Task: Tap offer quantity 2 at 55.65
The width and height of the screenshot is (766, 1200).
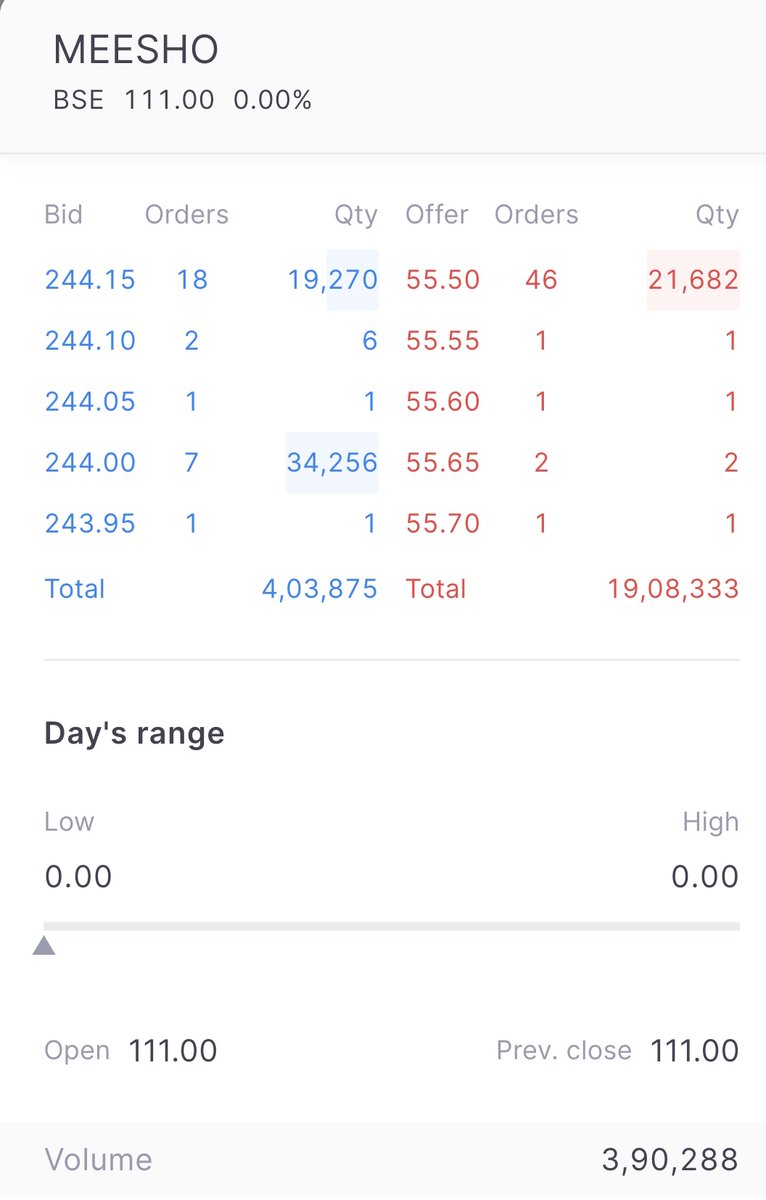Action: click(731, 463)
